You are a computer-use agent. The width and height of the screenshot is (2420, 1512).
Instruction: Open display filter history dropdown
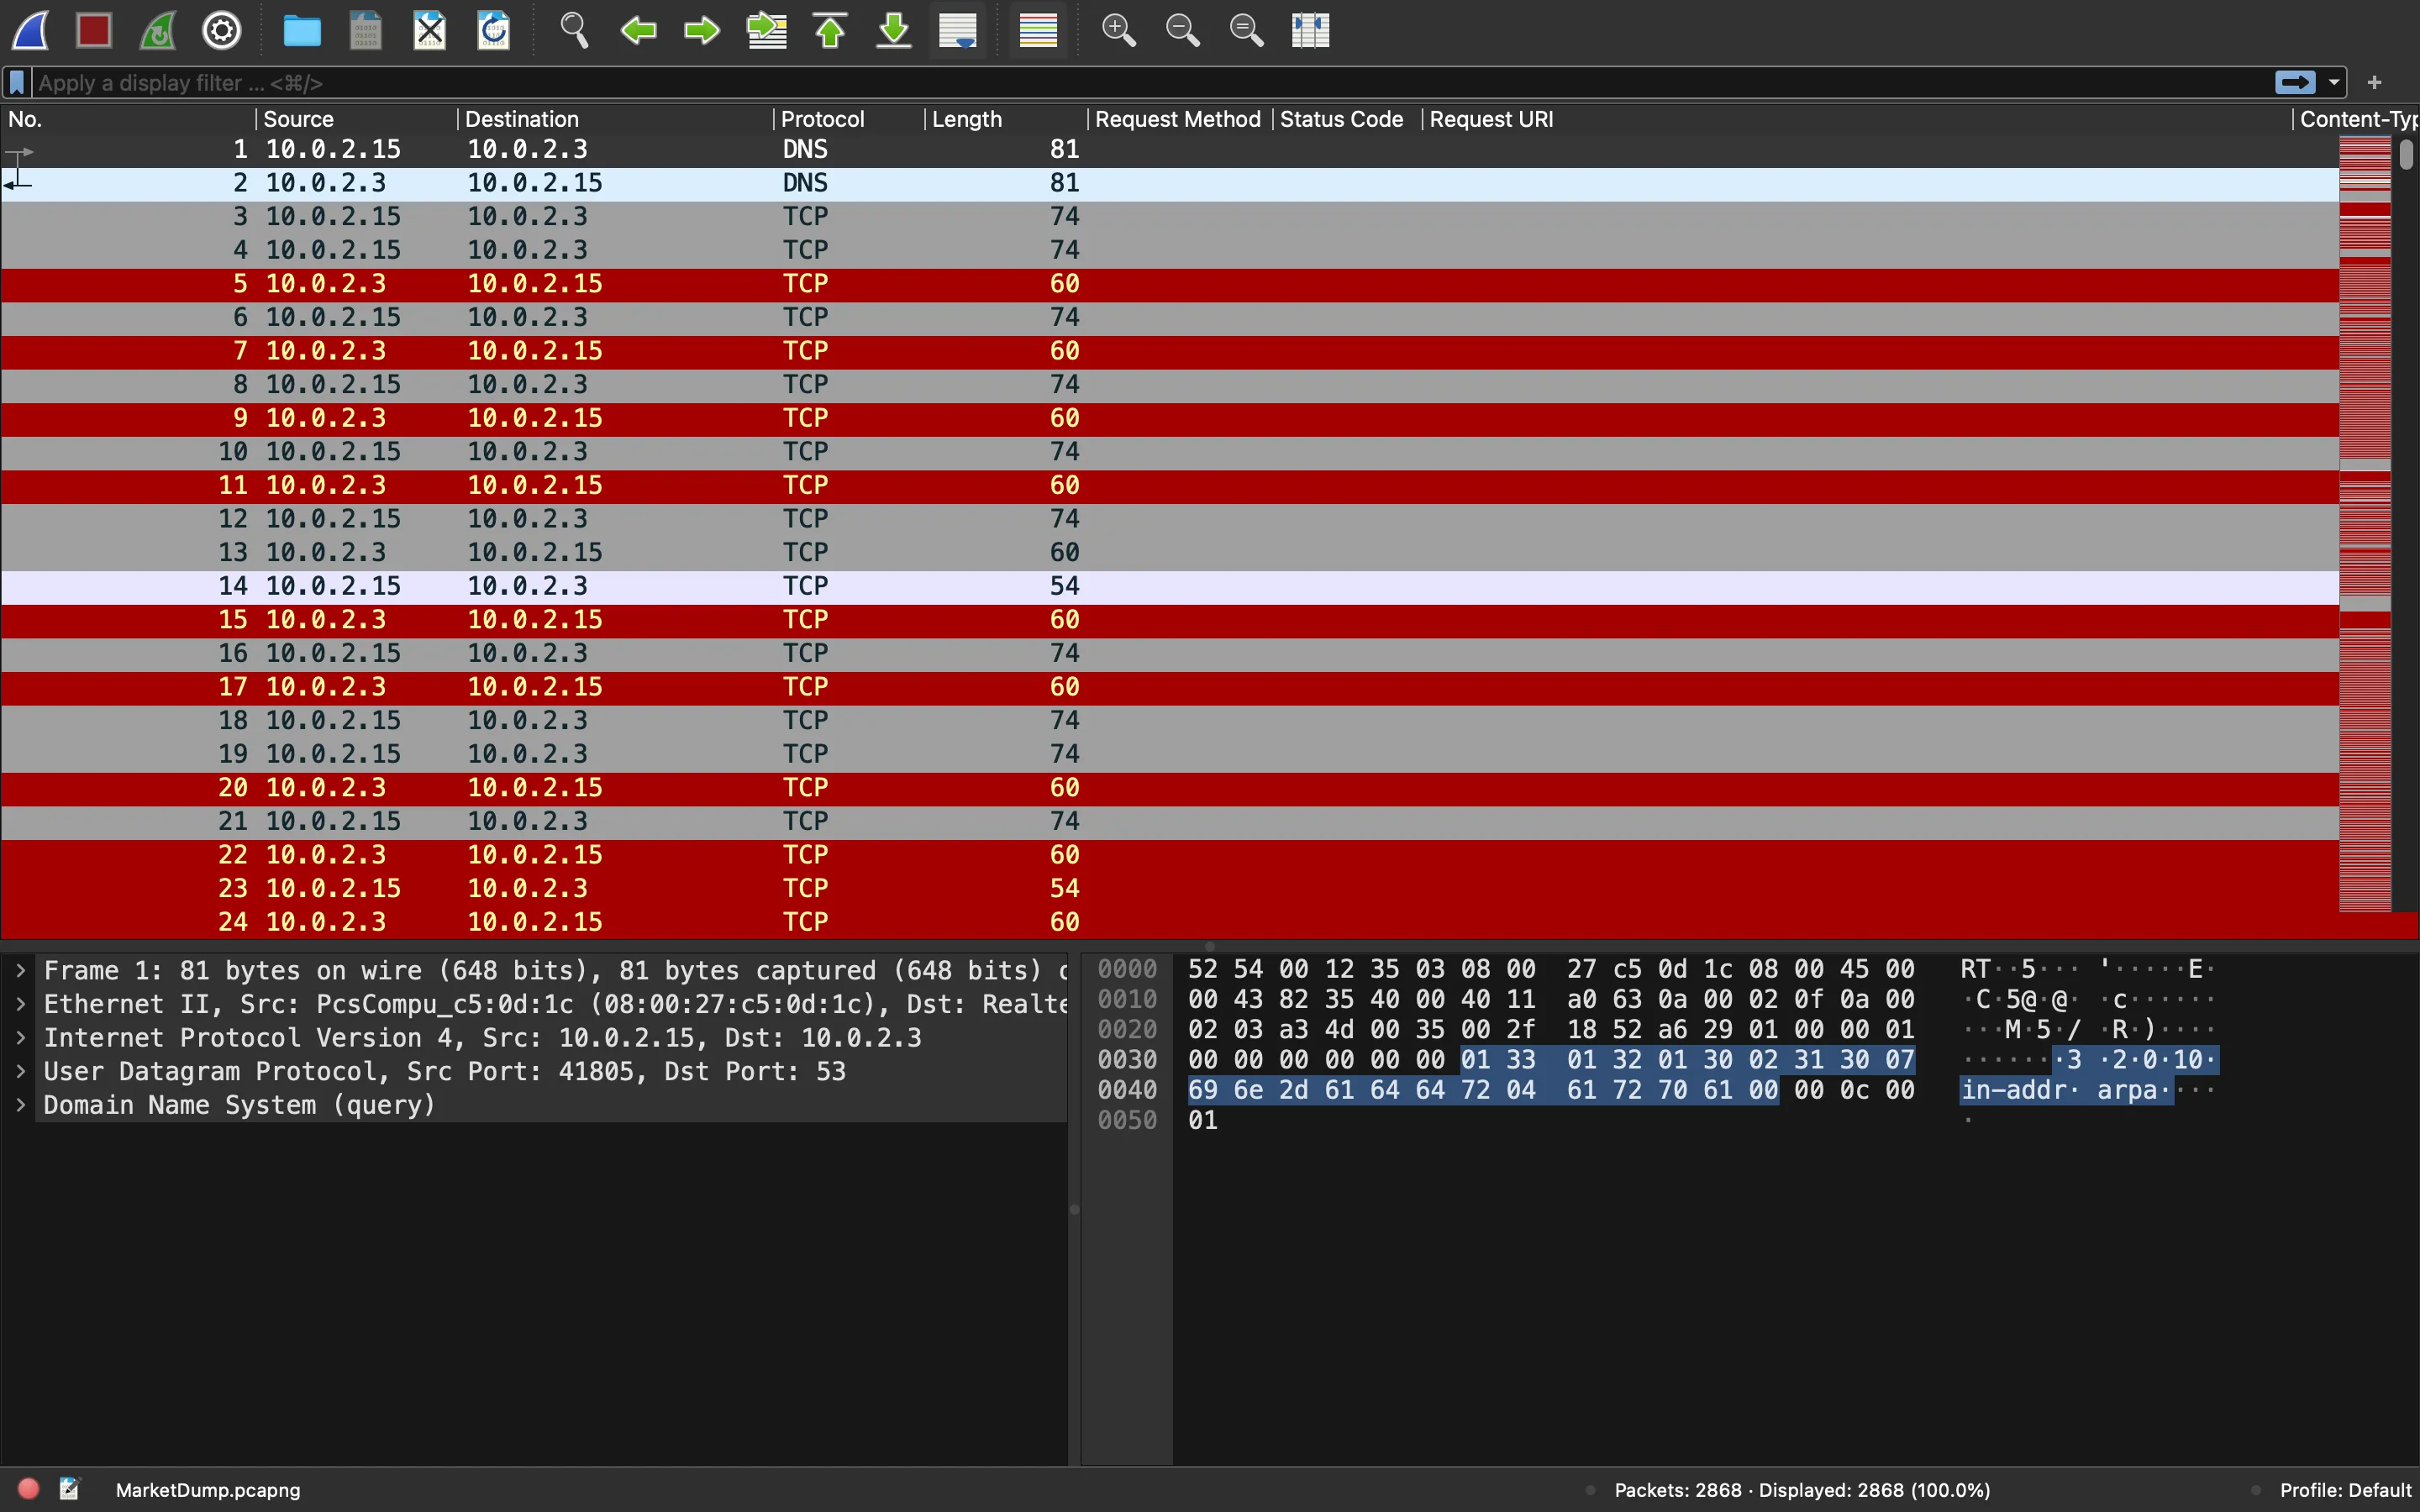[2334, 83]
